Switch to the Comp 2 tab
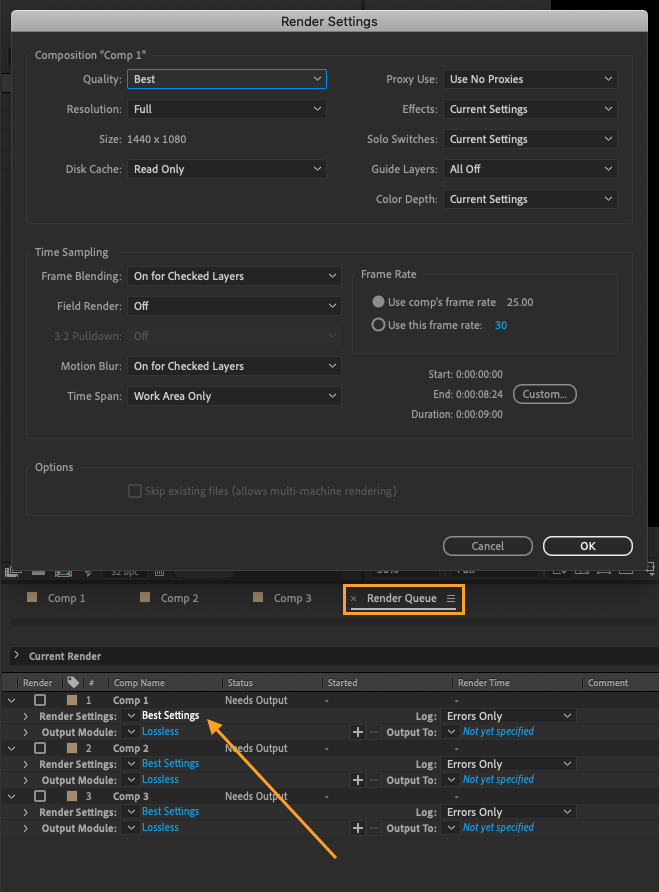Image resolution: width=659 pixels, height=892 pixels. tap(180, 598)
